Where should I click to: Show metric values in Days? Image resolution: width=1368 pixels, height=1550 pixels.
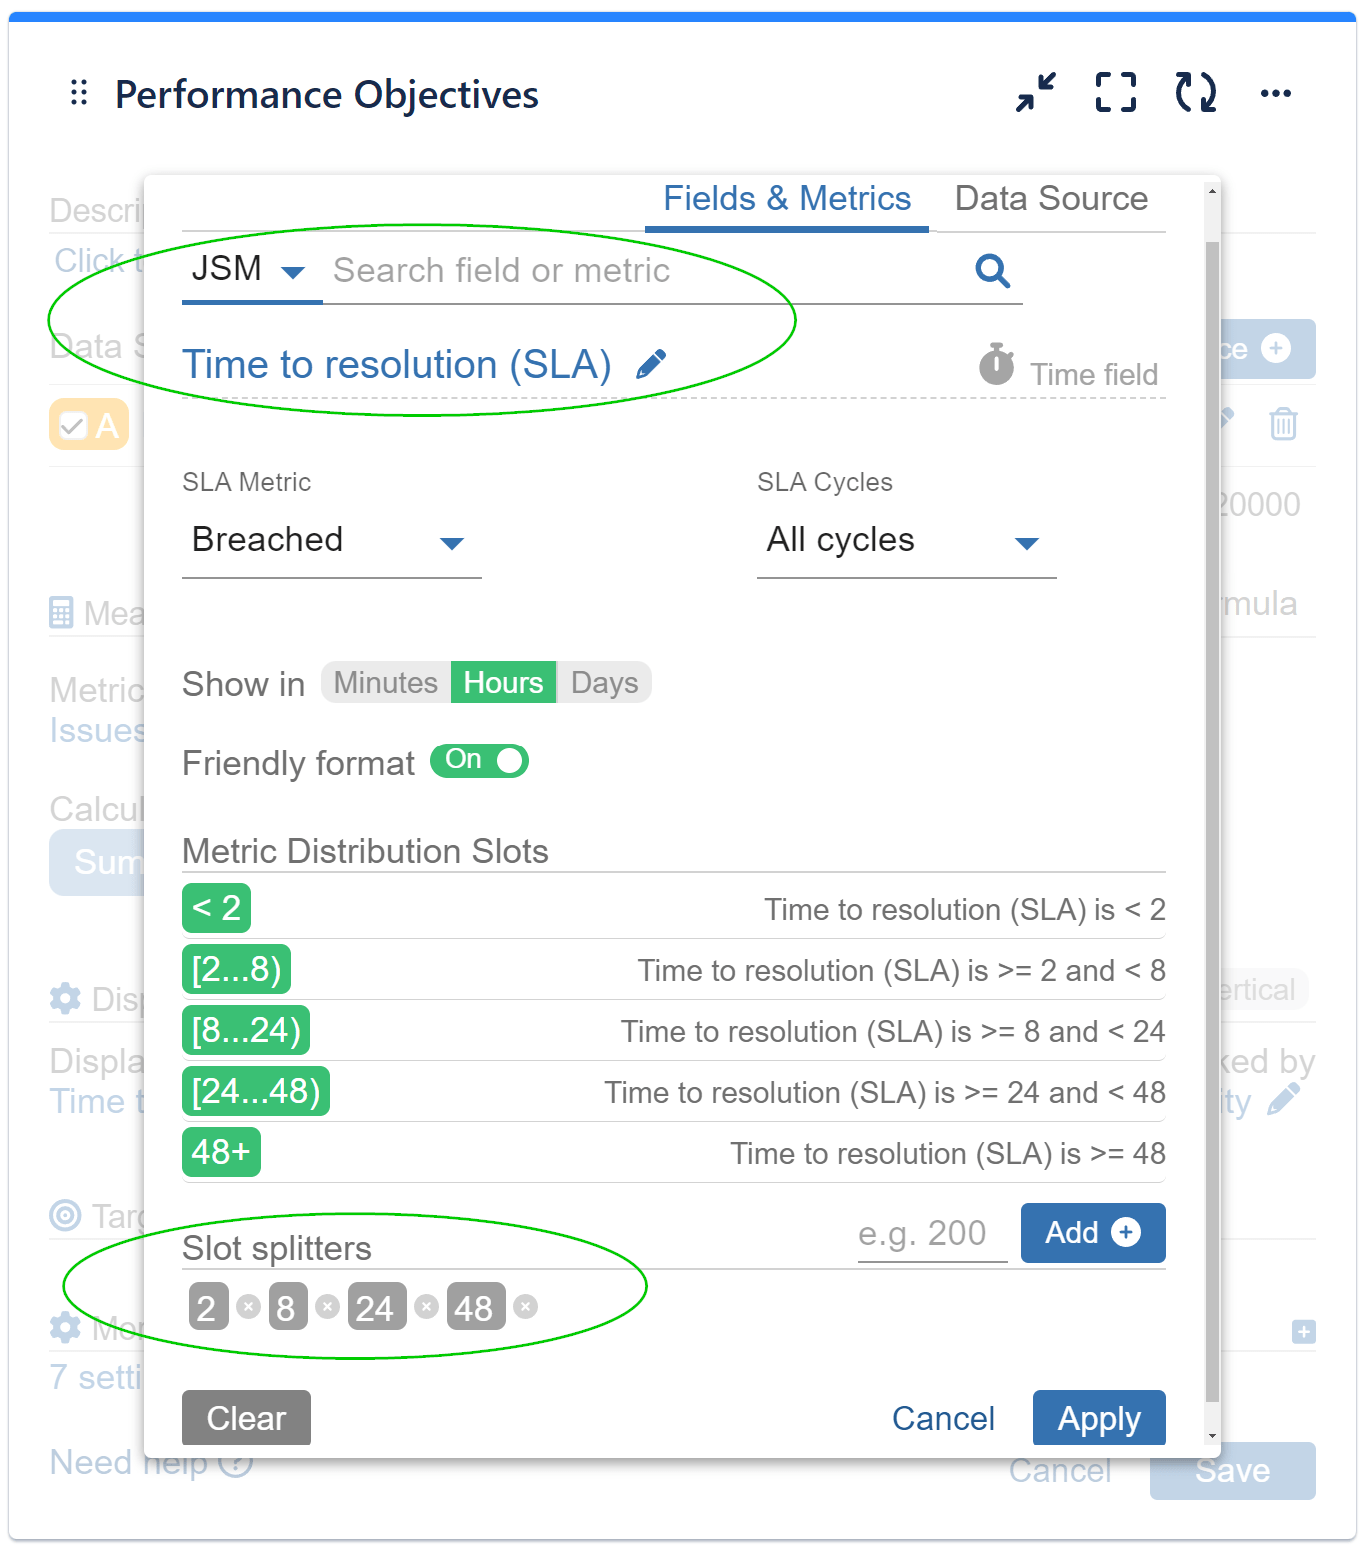click(x=604, y=682)
